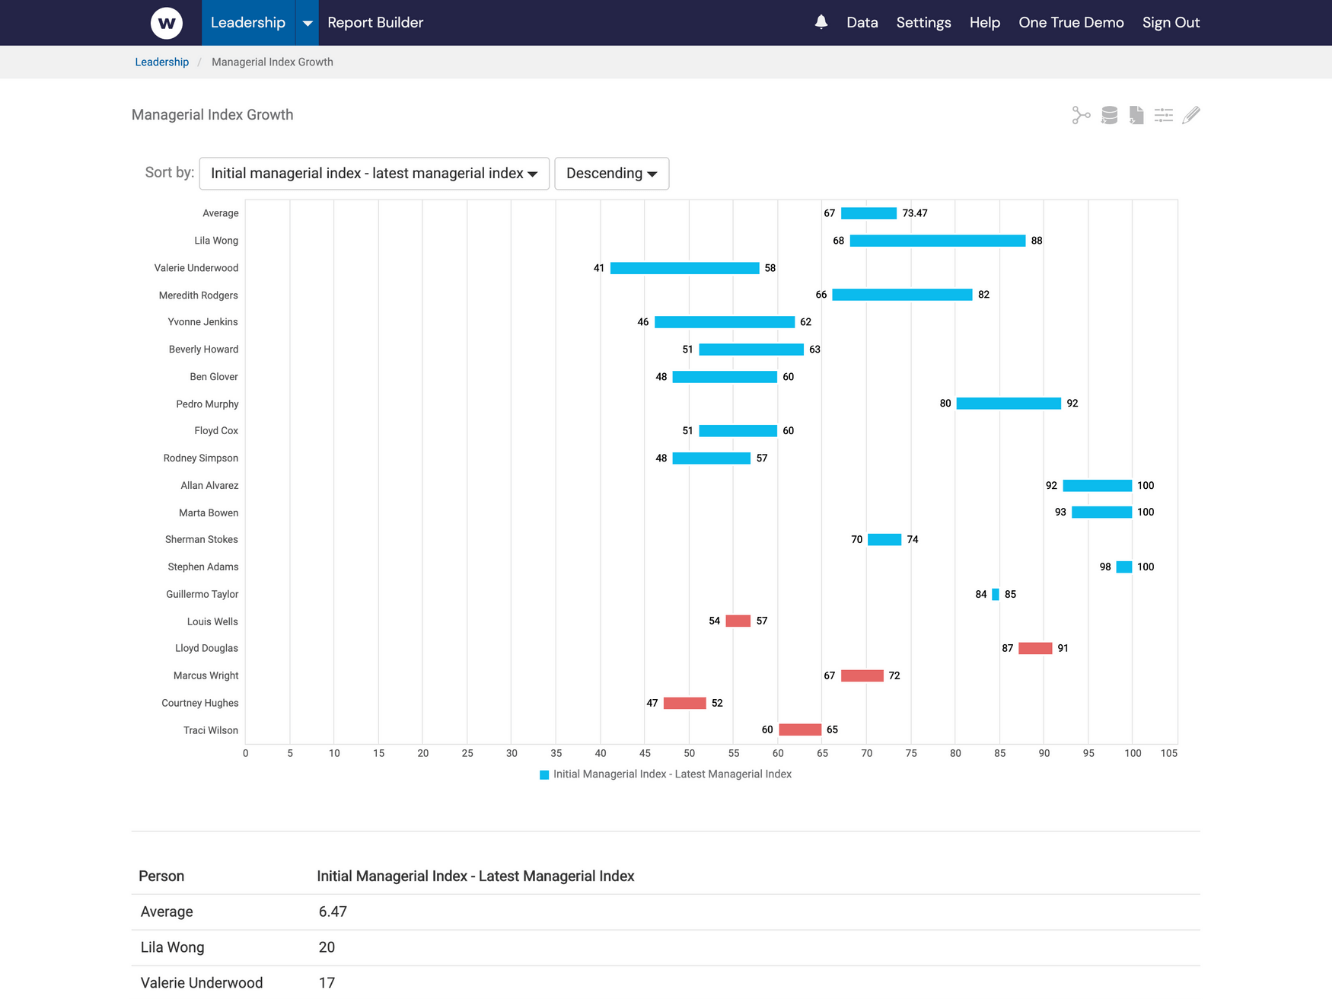Toggle the Average series visibility
Image resolution: width=1332 pixels, height=999 pixels.
[x=868, y=212]
